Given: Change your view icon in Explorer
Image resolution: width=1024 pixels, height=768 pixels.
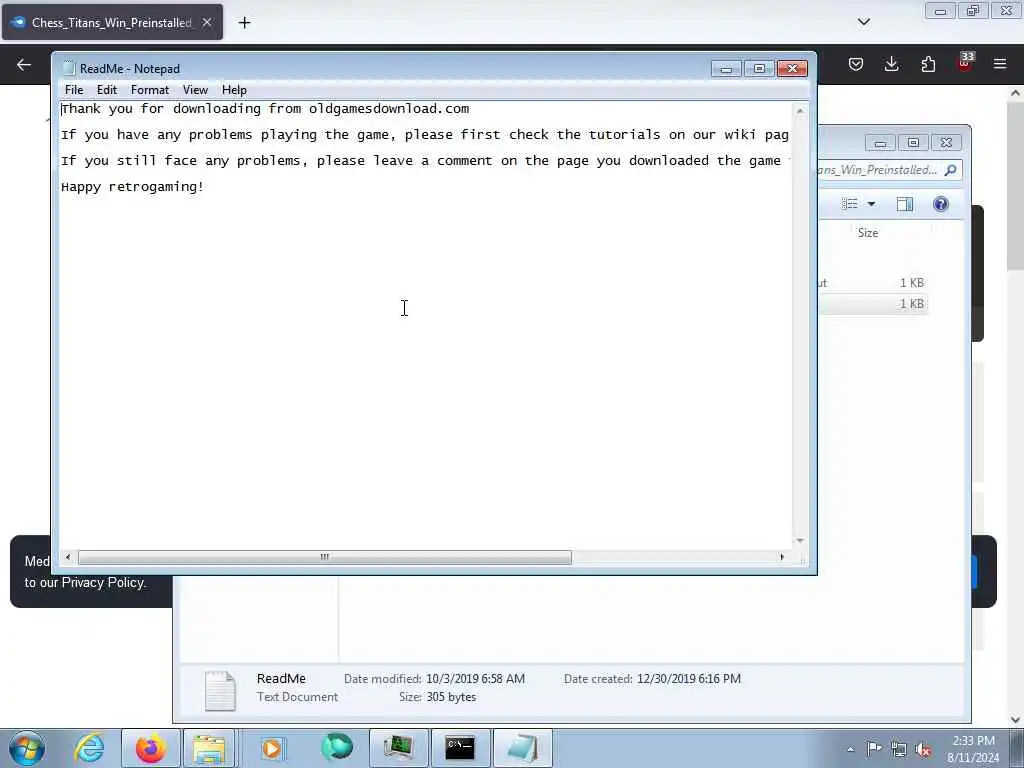Looking at the screenshot, I should pyautogui.click(x=850, y=204).
